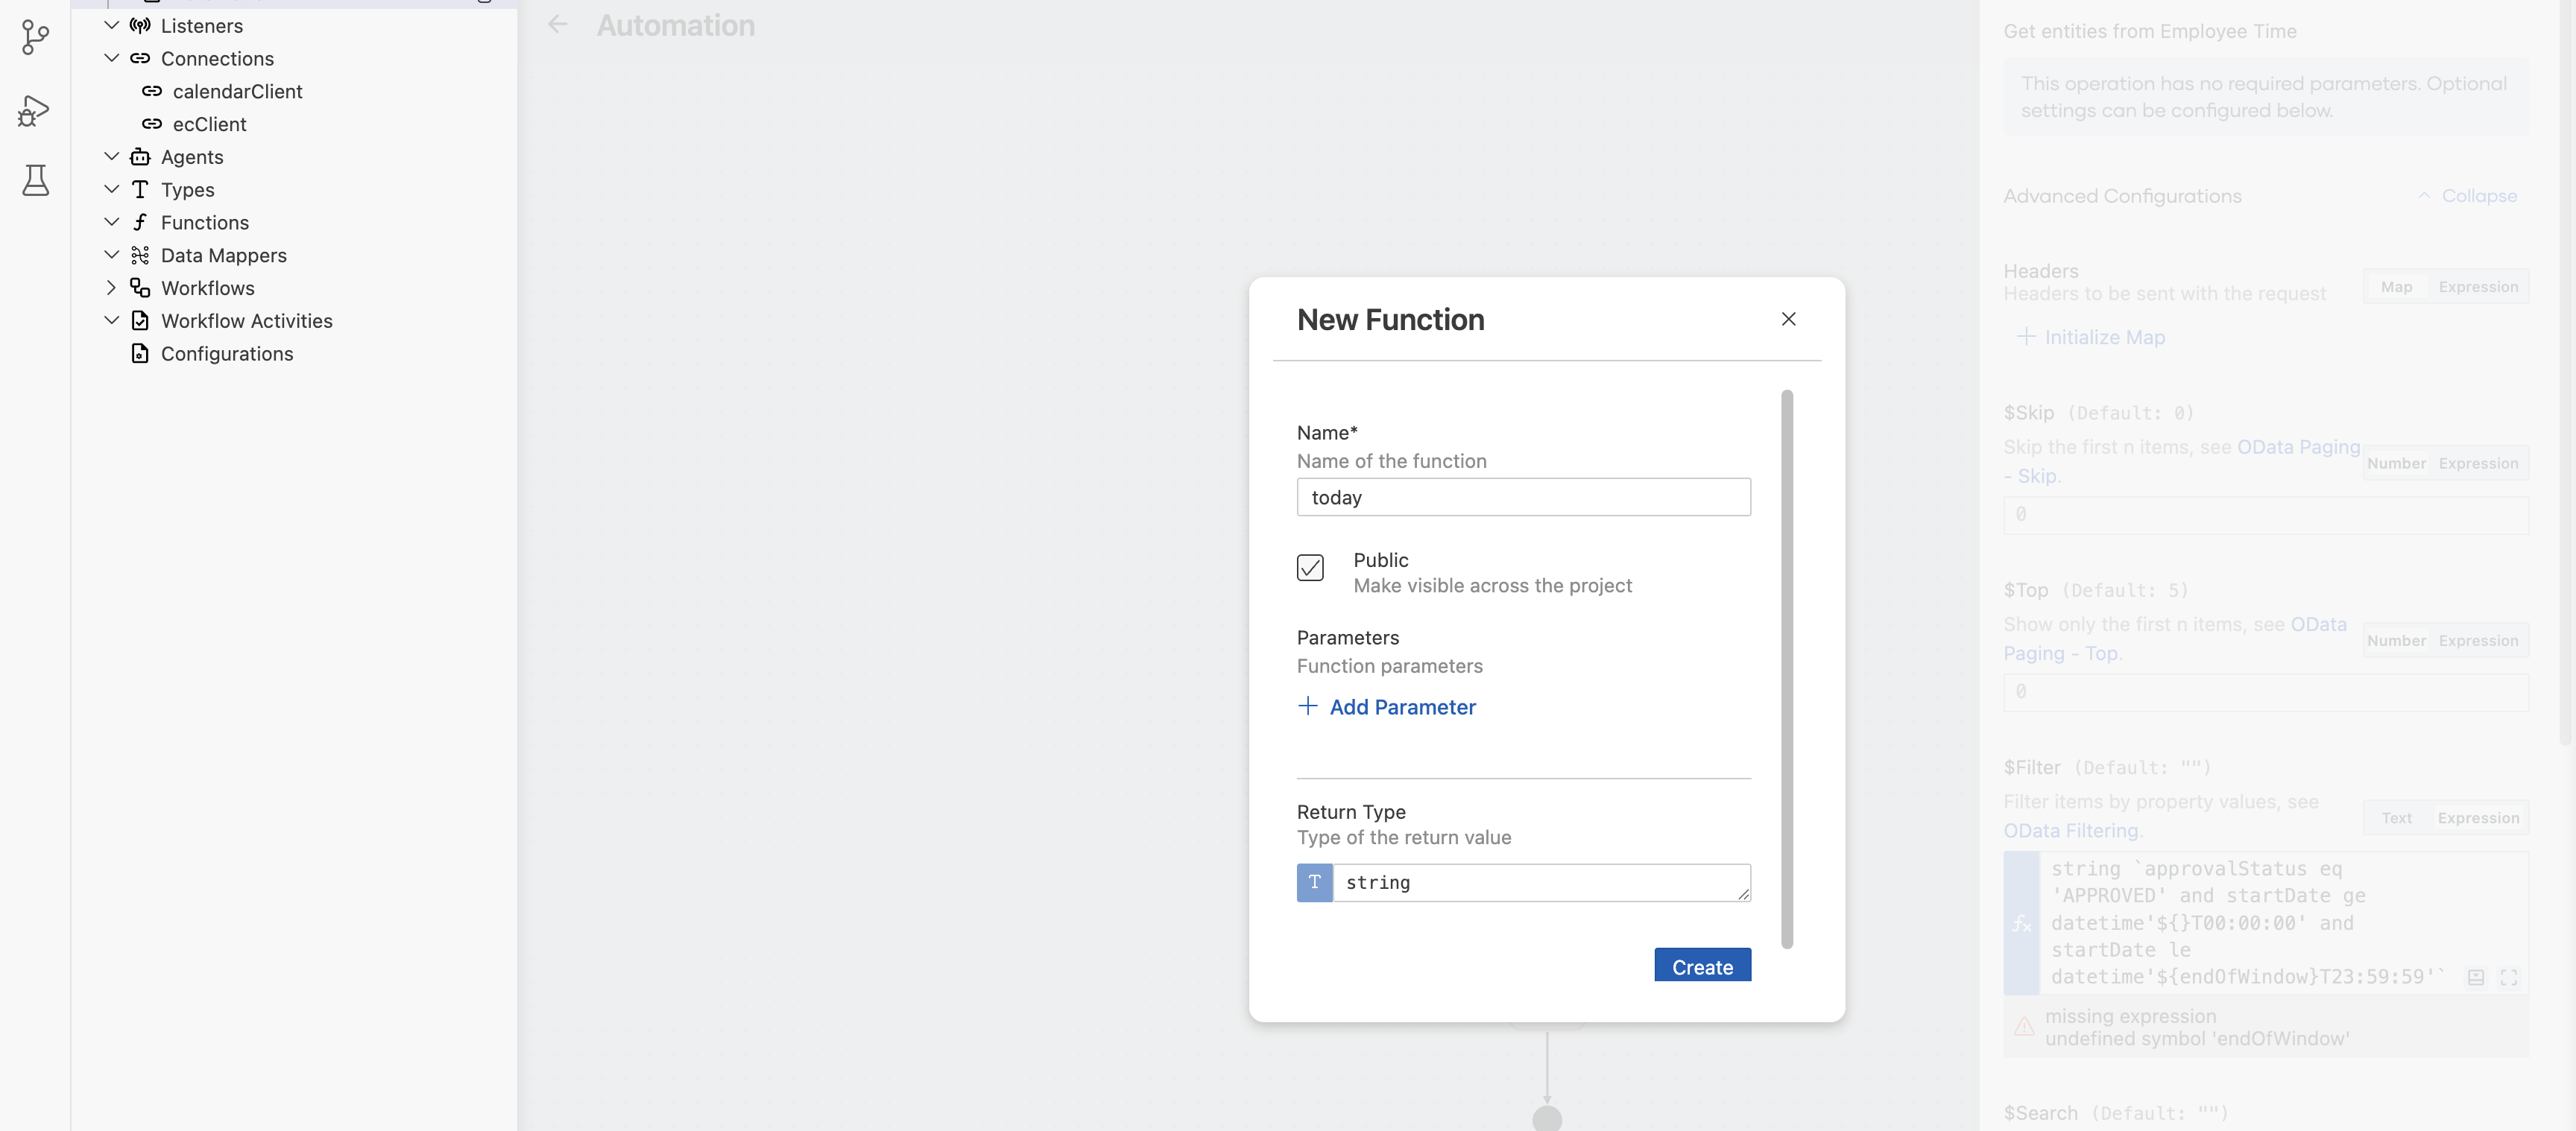Screen dimensions: 2576x1131
Task: Collapse the Listeners tree node
Action: click(112, 26)
